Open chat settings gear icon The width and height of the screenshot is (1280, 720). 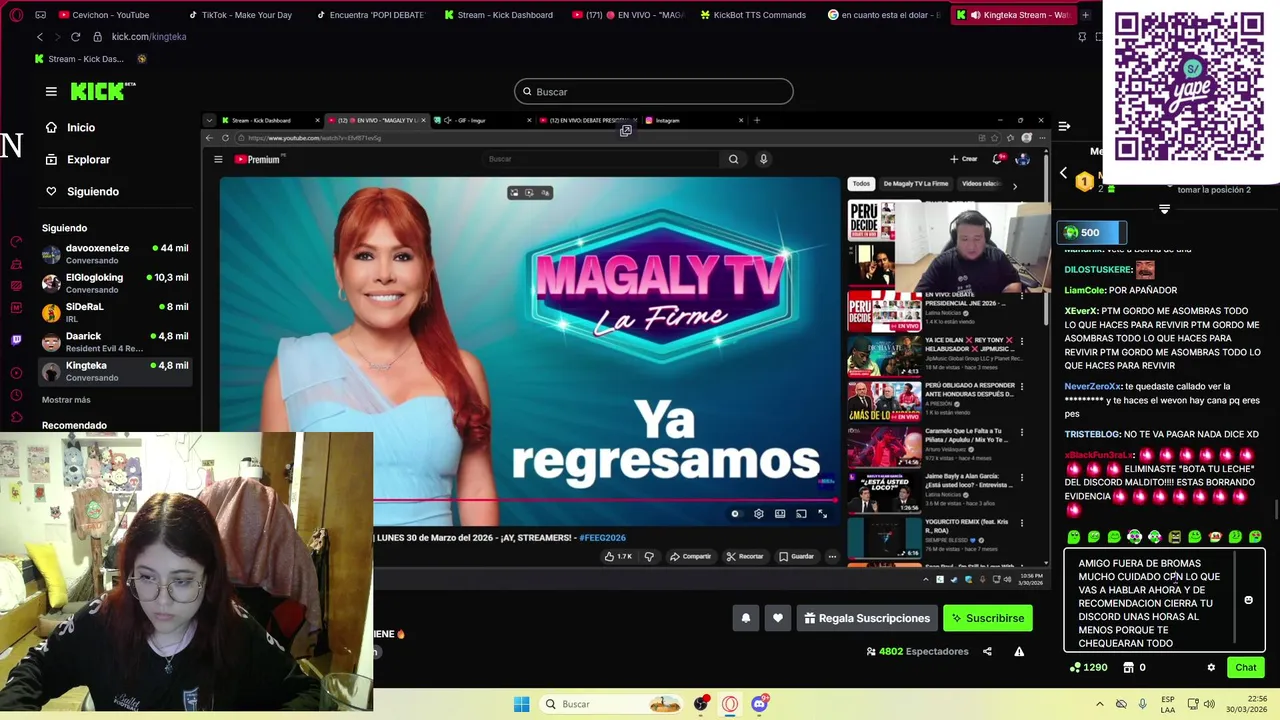1211,668
